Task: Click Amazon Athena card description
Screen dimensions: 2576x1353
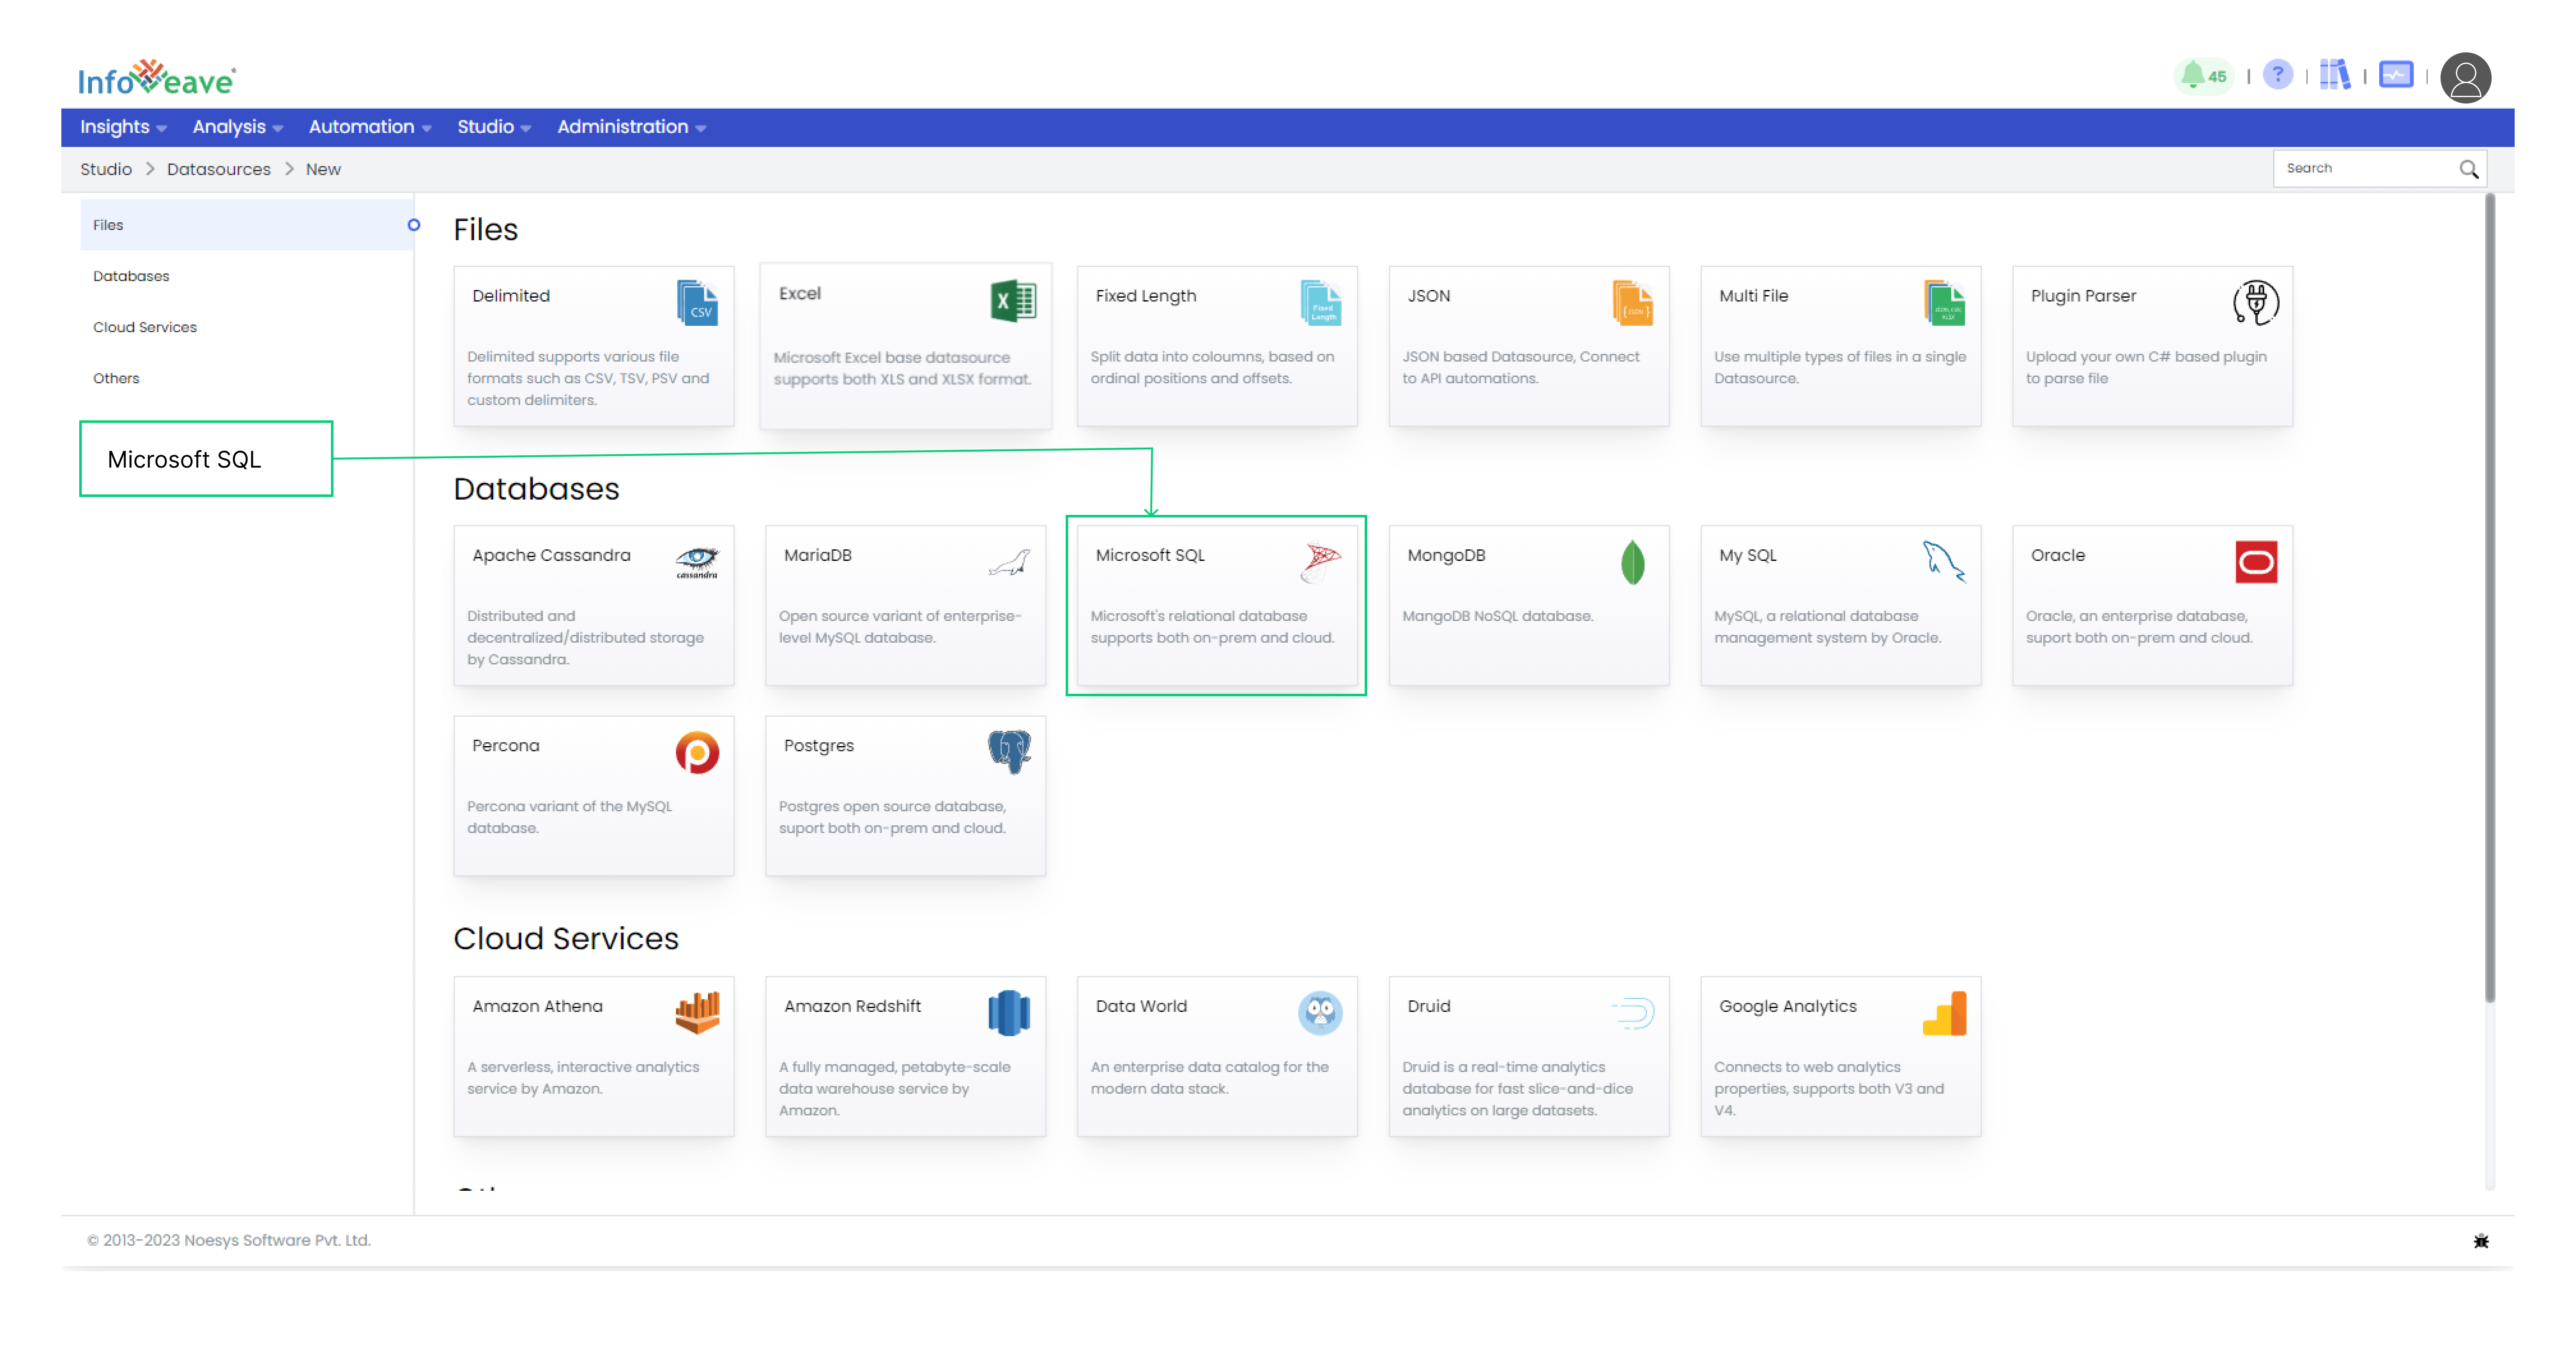Action: (x=583, y=1078)
